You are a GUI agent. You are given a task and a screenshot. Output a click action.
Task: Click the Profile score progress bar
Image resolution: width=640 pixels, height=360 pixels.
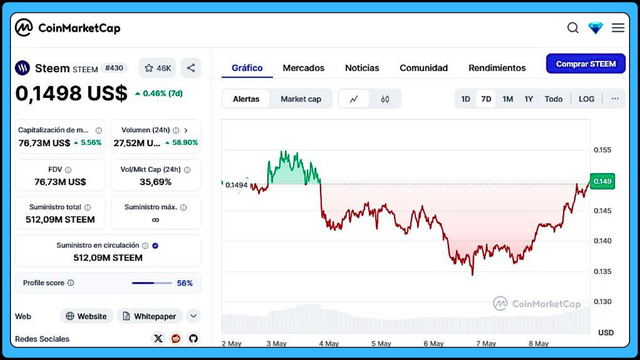tap(152, 283)
